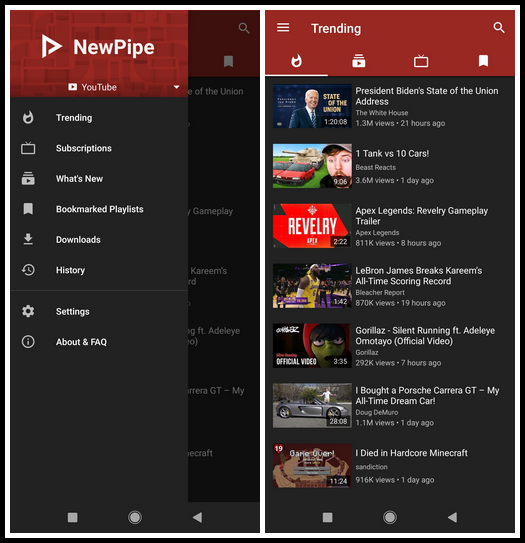The height and width of the screenshot is (543, 525).
Task: Click the TV icon beside Subscriptions
Action: coord(28,148)
